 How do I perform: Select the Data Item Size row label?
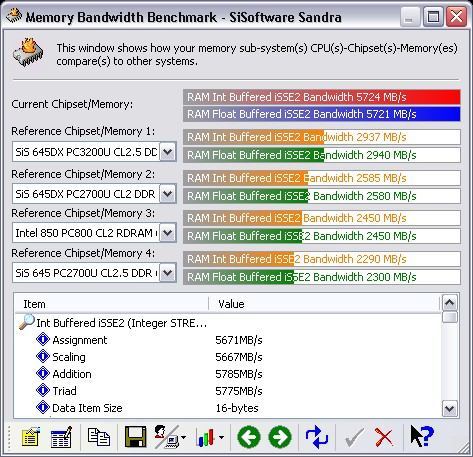[87, 408]
